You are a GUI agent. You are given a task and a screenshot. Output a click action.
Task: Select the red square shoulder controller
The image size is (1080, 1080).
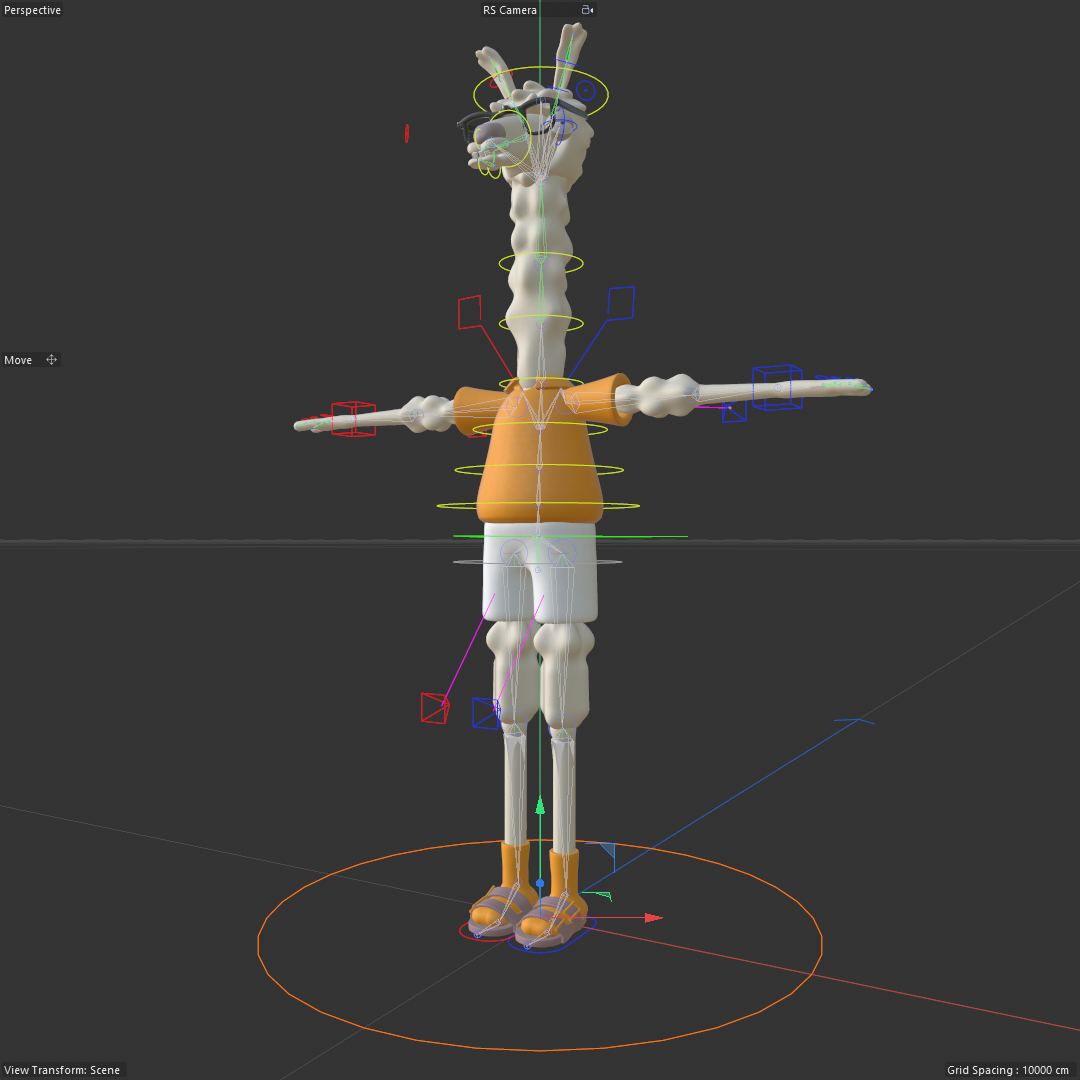(x=470, y=312)
